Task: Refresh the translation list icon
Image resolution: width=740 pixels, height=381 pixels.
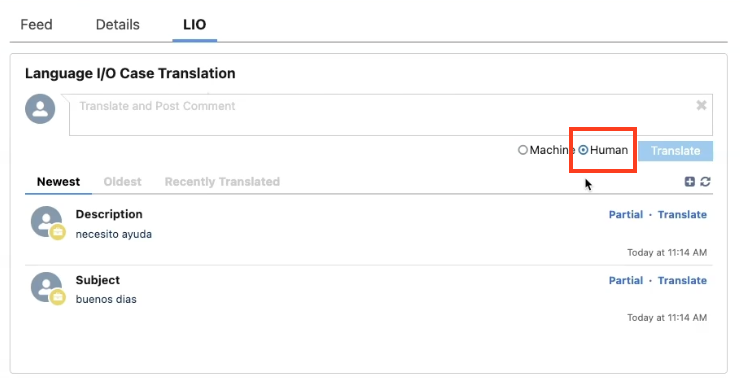Action: (706, 182)
